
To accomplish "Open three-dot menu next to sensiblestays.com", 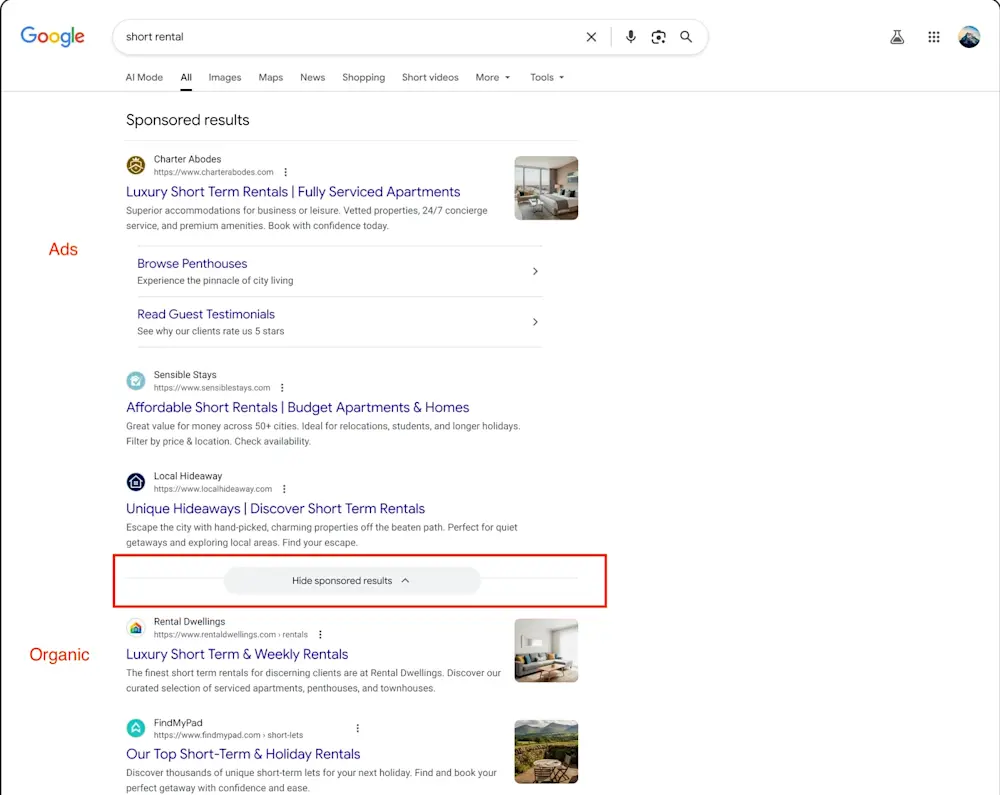I will [282, 388].
